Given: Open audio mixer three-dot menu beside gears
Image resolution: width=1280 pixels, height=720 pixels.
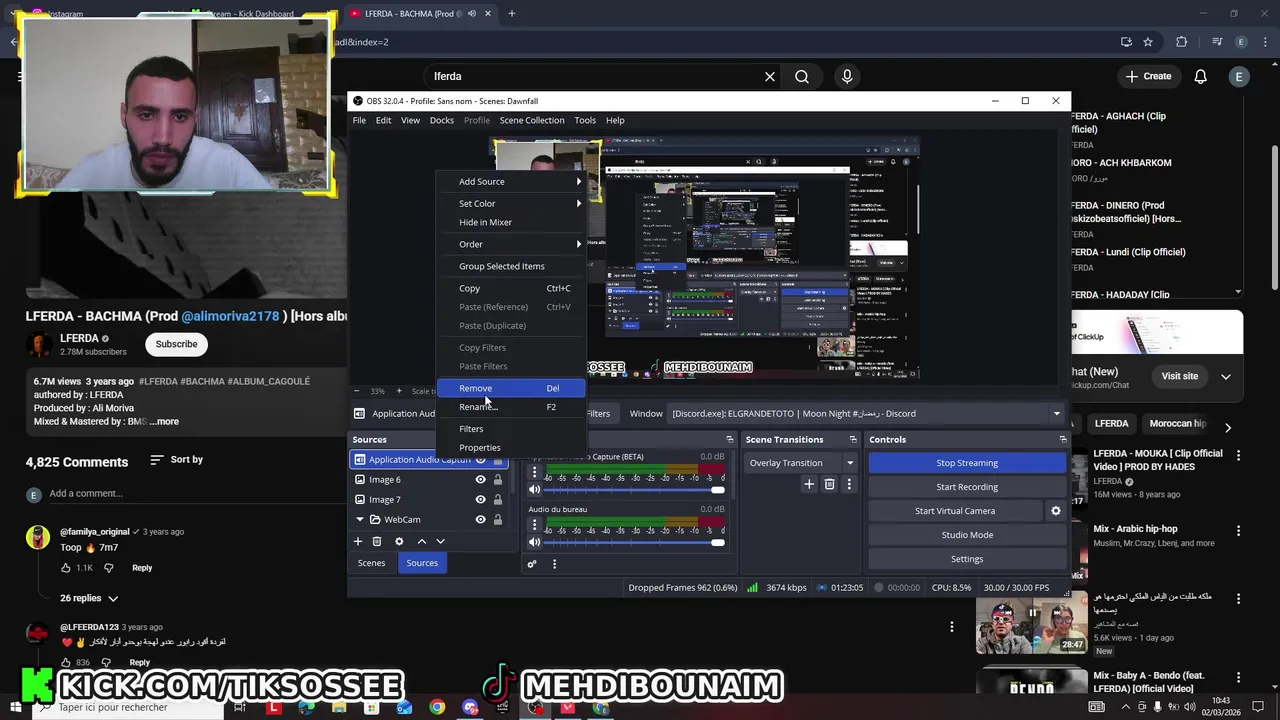Looking at the screenshot, I should (554, 564).
